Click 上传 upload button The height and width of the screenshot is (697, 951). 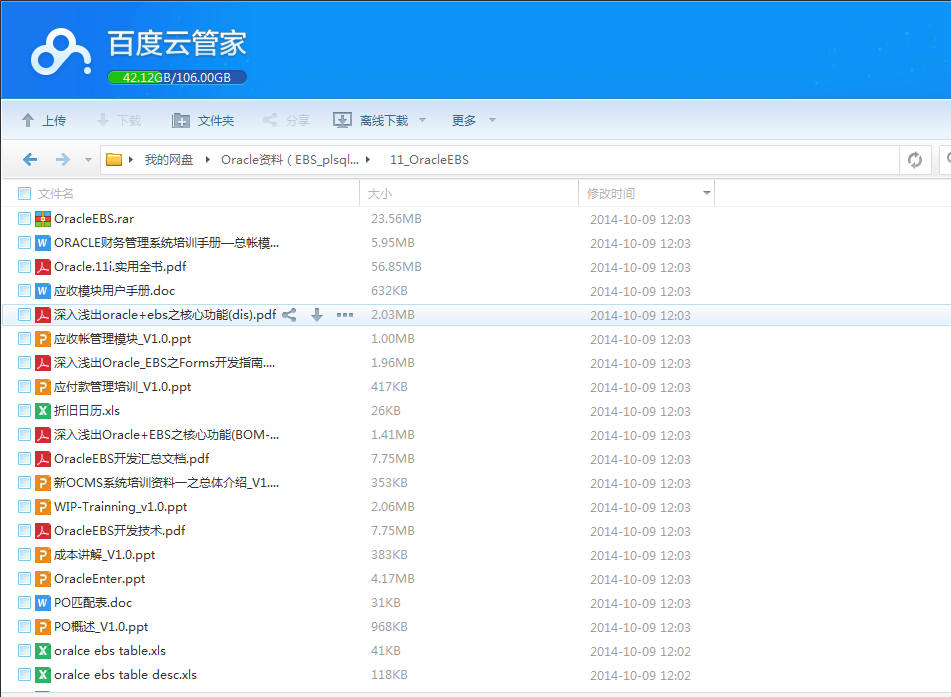(x=44, y=120)
